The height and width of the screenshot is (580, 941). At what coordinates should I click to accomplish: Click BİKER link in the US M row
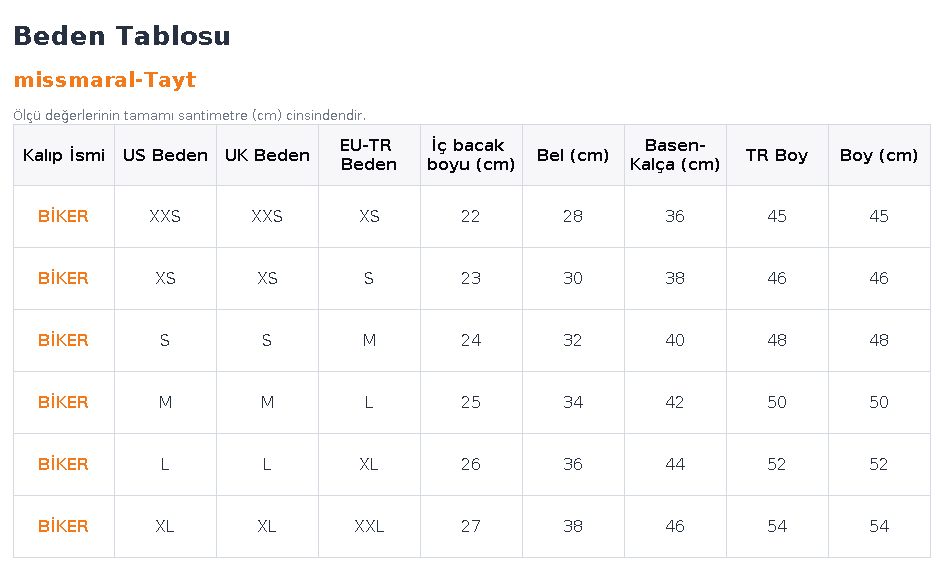63,402
